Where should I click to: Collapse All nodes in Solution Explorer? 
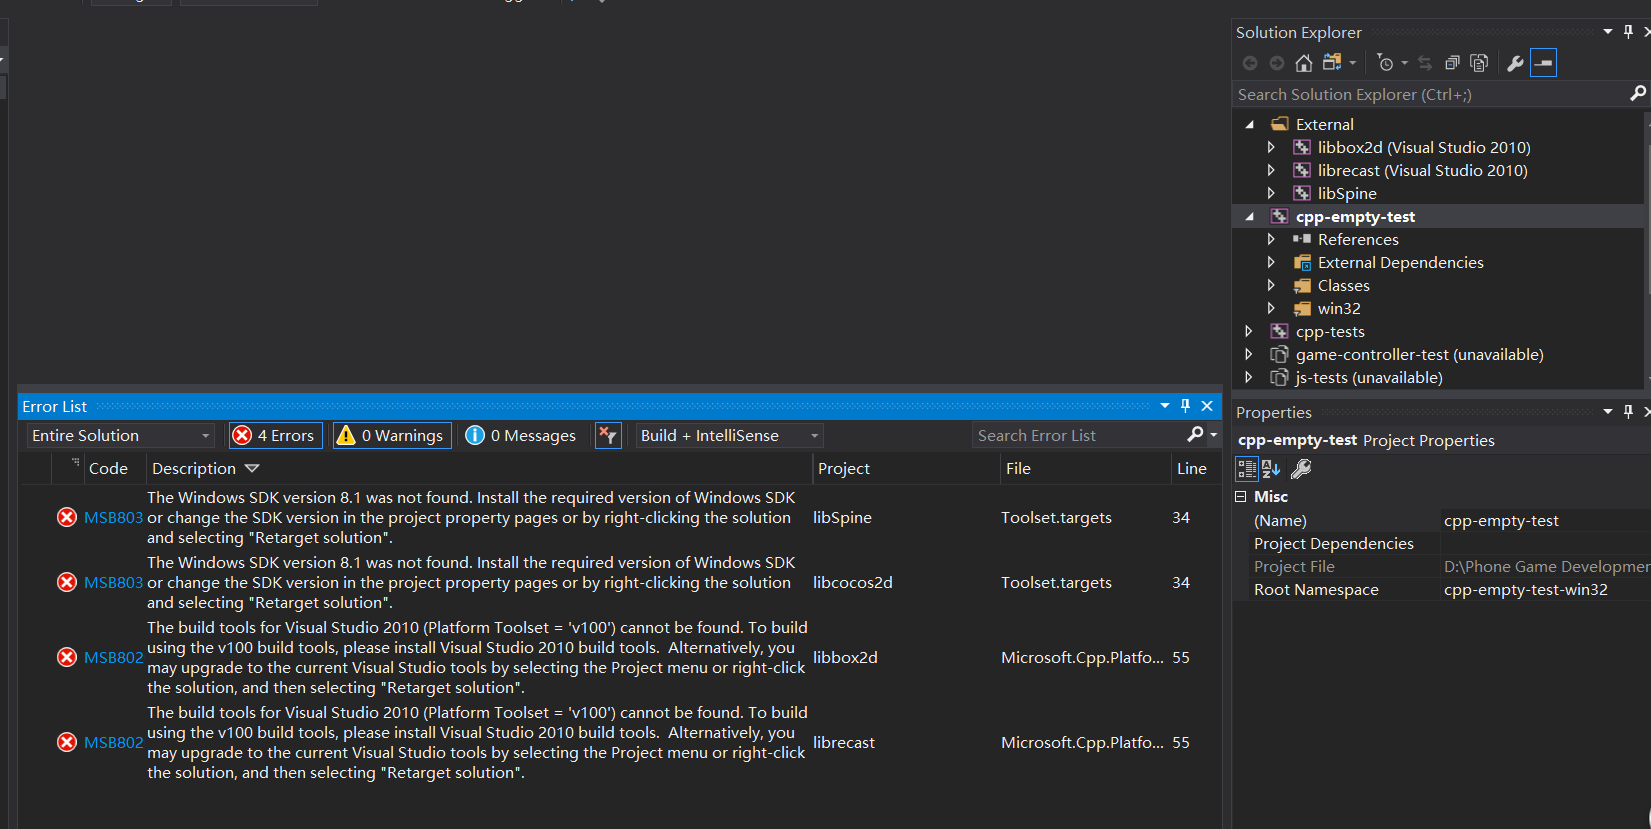tap(1452, 63)
